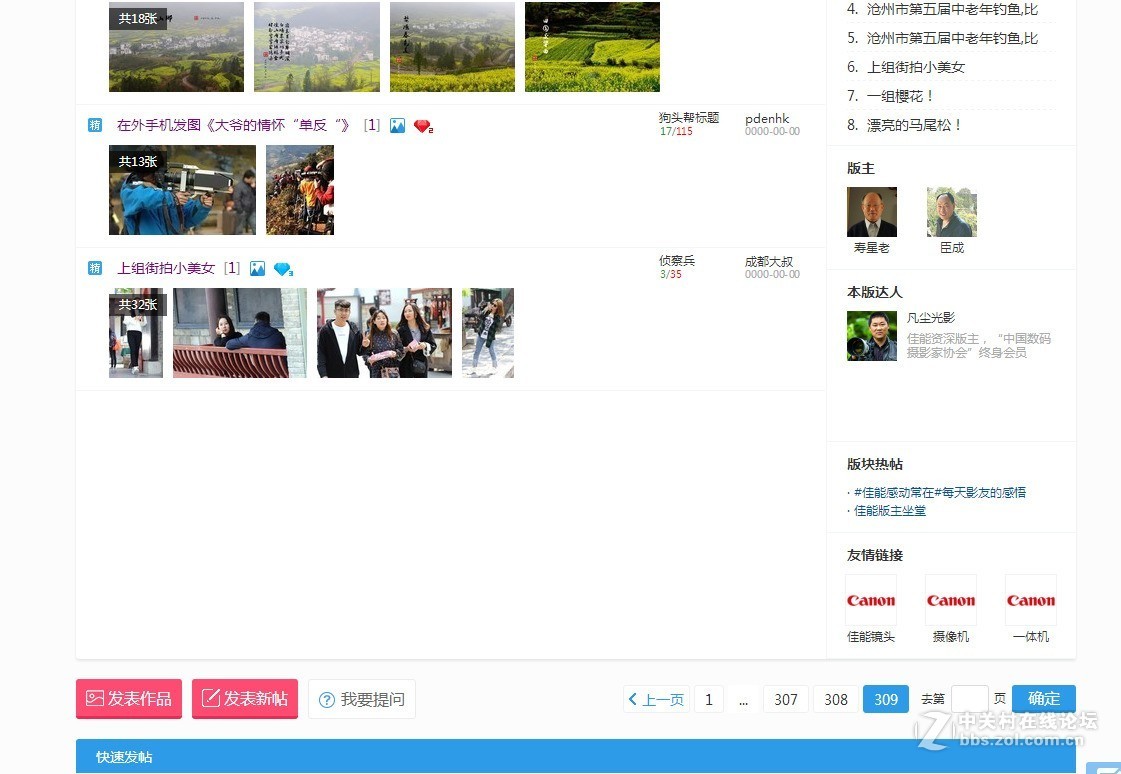Click the red heart rating icon on 大爷的情怀 thread

pyautogui.click(x=420, y=125)
